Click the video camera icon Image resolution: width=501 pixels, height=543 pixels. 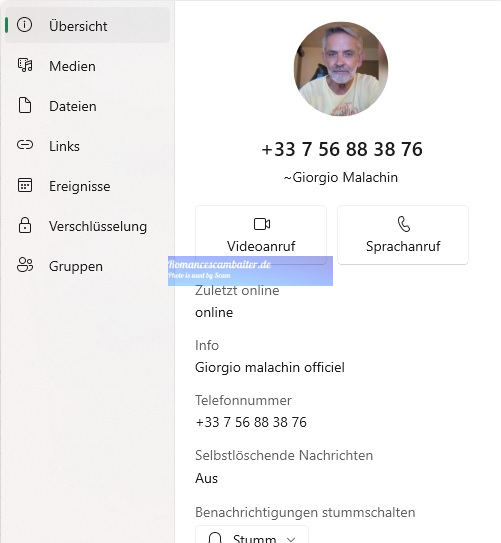click(x=262, y=224)
